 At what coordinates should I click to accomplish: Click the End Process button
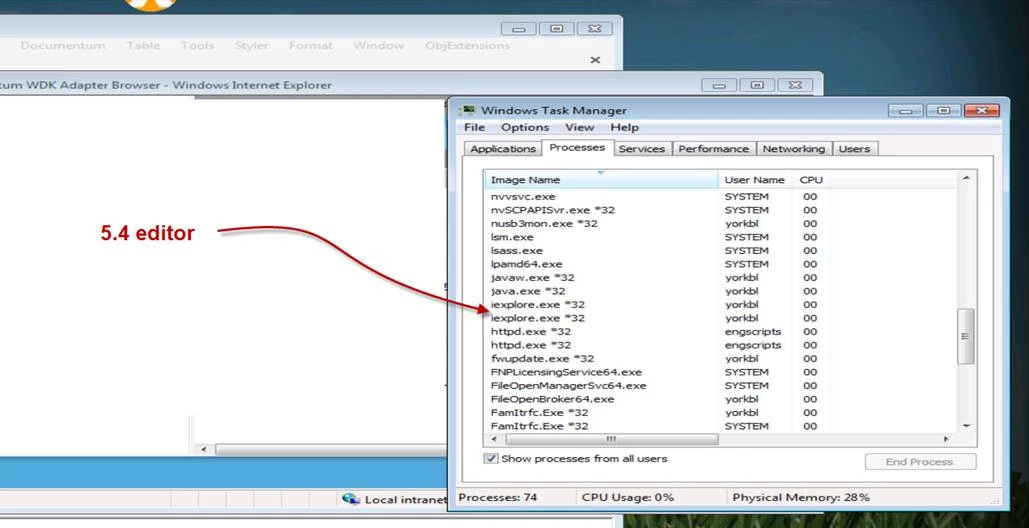pyautogui.click(x=920, y=462)
